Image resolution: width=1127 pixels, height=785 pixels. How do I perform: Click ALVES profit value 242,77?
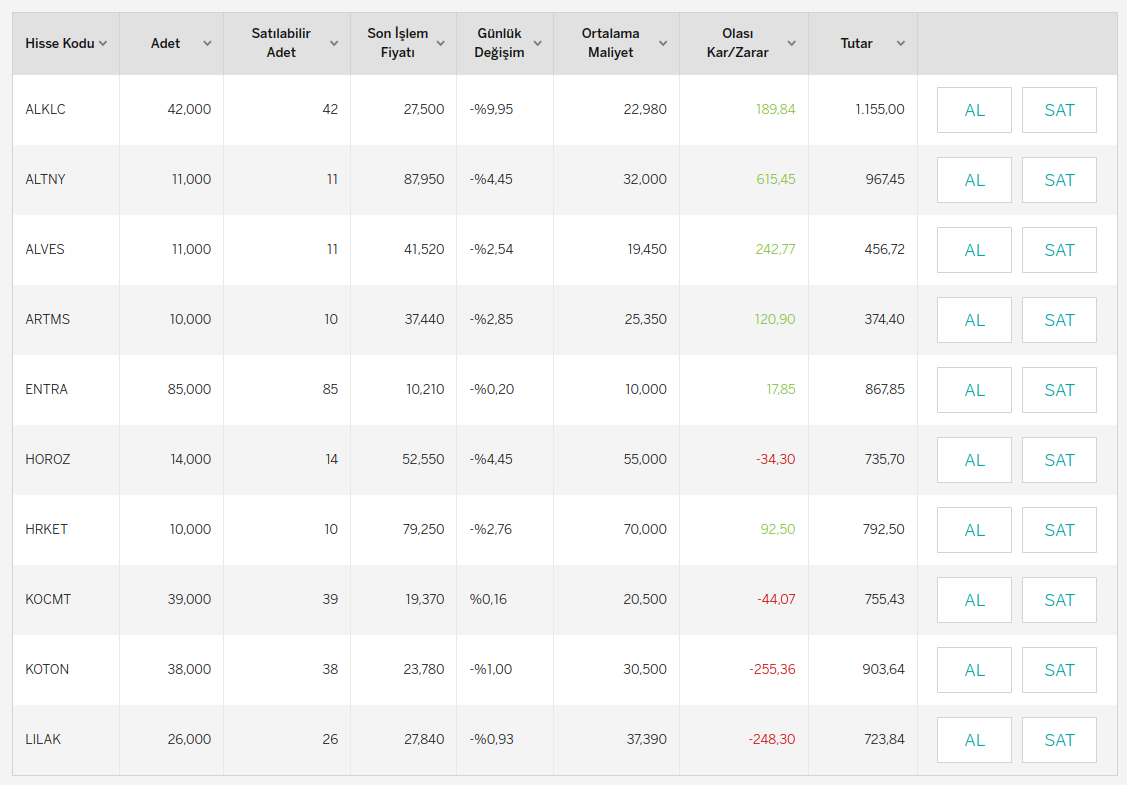tap(776, 249)
